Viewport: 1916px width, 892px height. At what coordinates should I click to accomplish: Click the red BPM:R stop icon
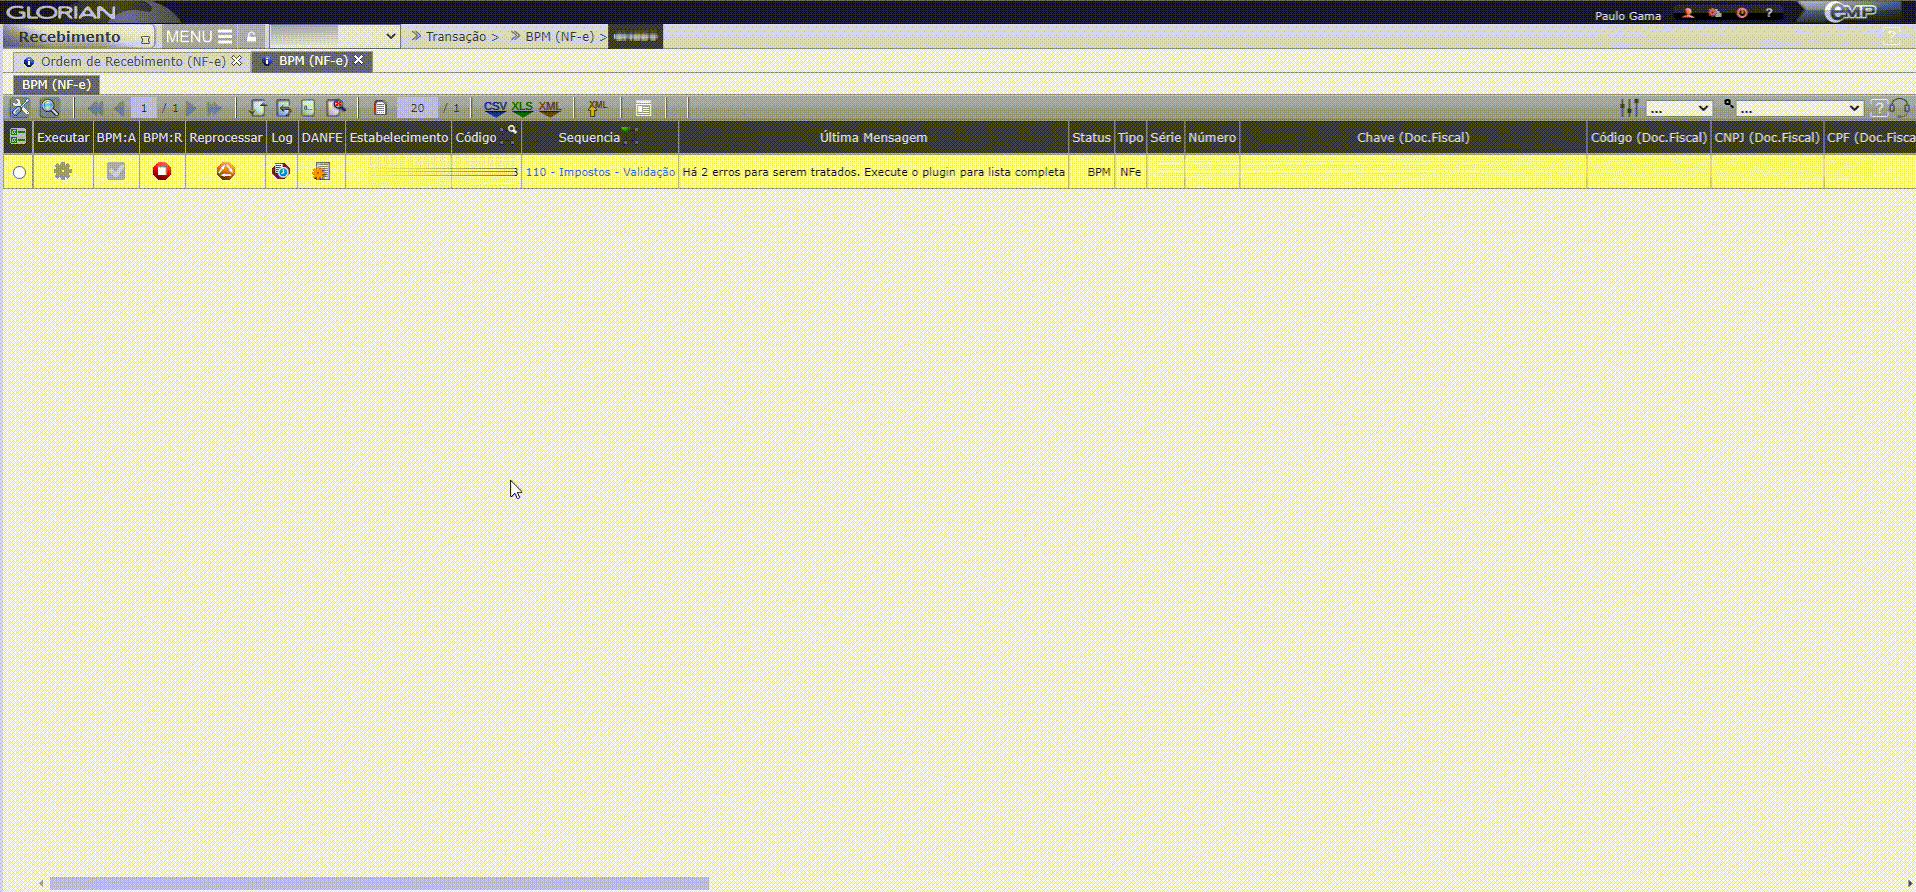coord(162,172)
